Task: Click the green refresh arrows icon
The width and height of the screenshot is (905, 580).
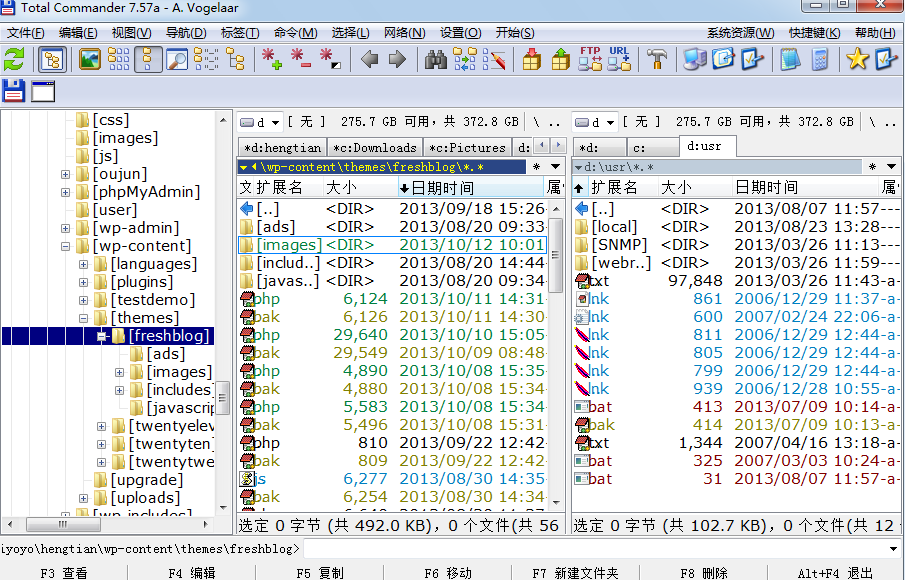Action: pos(14,59)
